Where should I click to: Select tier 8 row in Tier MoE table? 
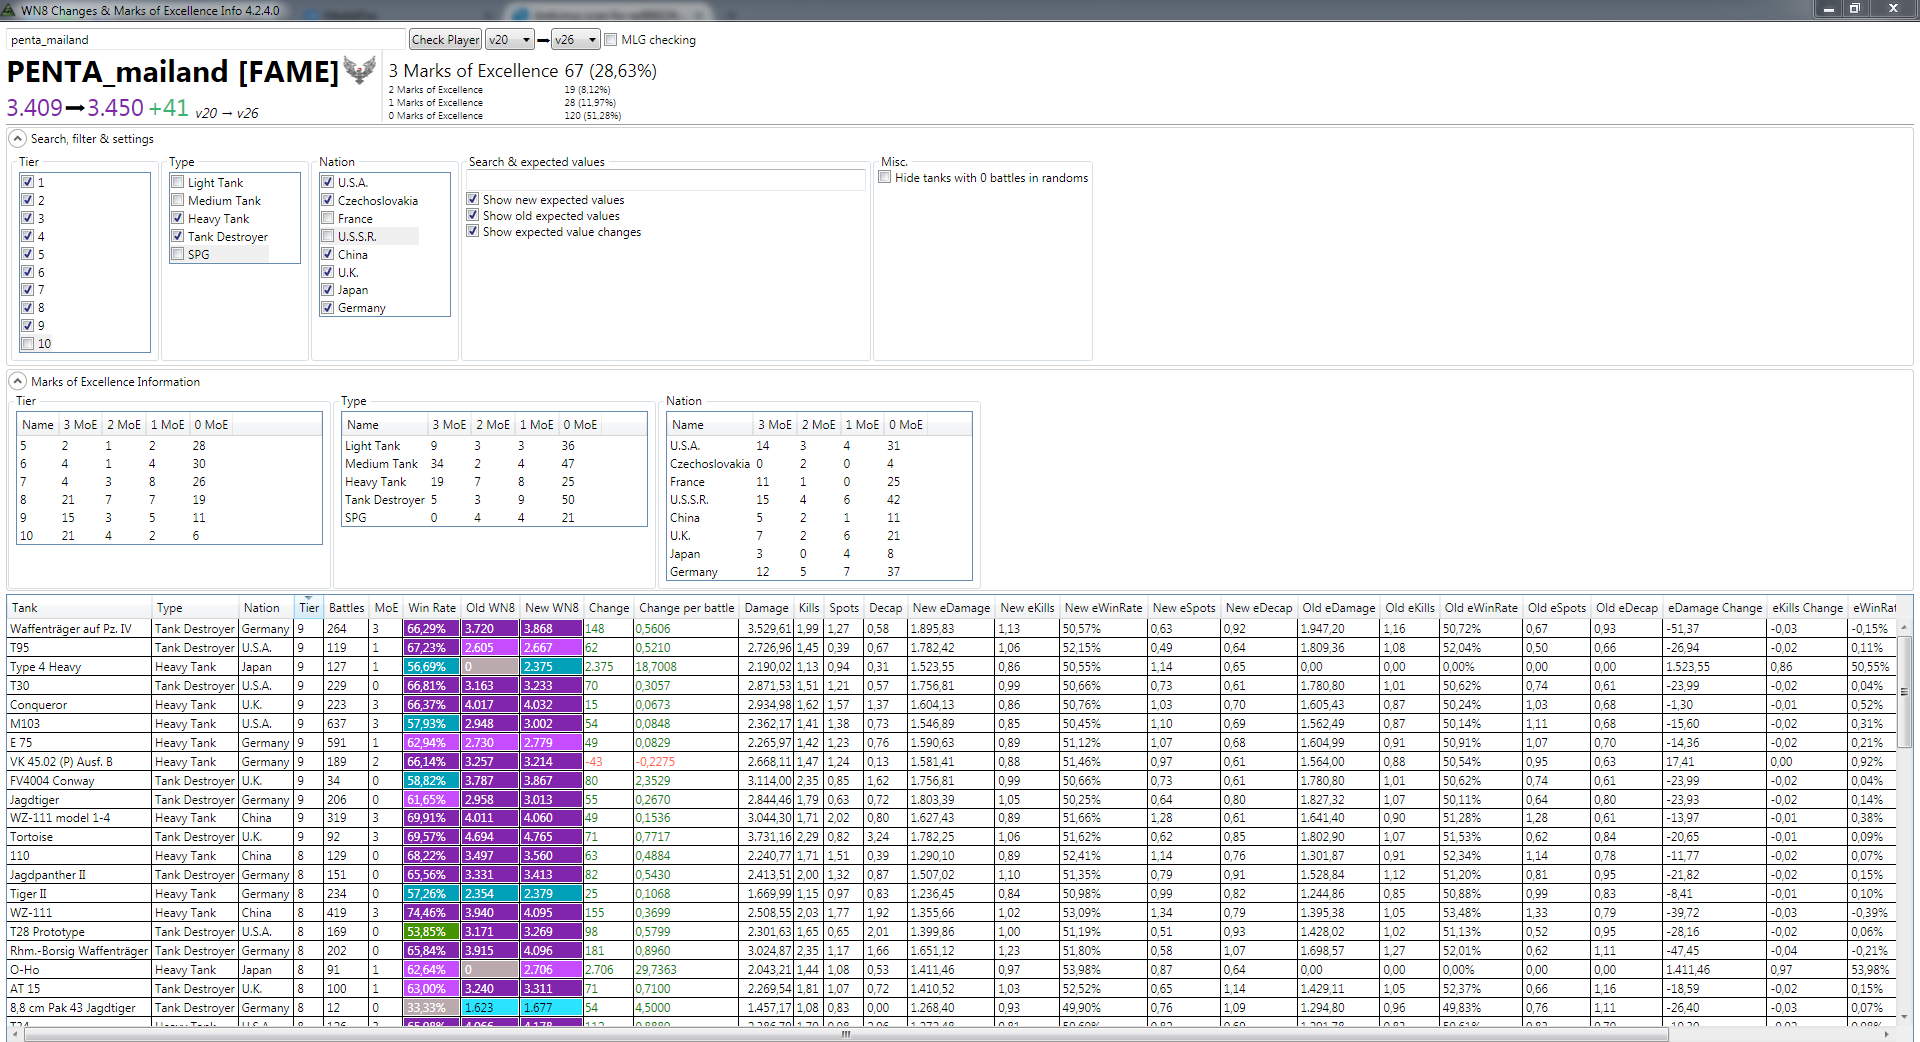pos(169,500)
